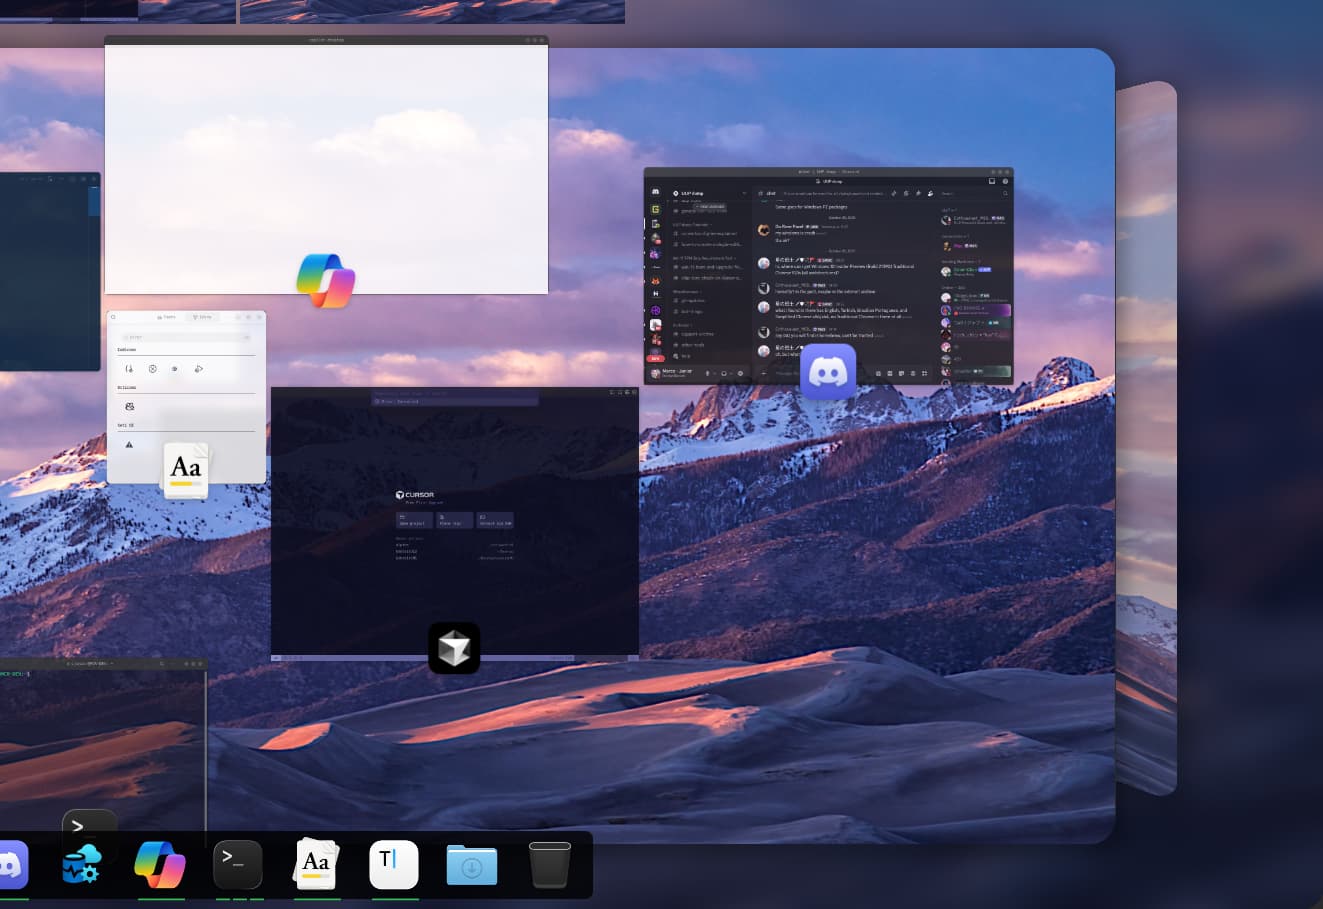
Task: Open Fonts app in the dock
Action: [x=316, y=864]
